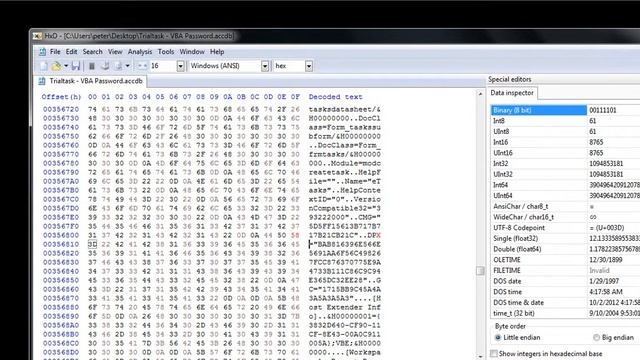Click the bytes-per-row width icon
Viewport: 640px width, 360px height.
point(142,66)
